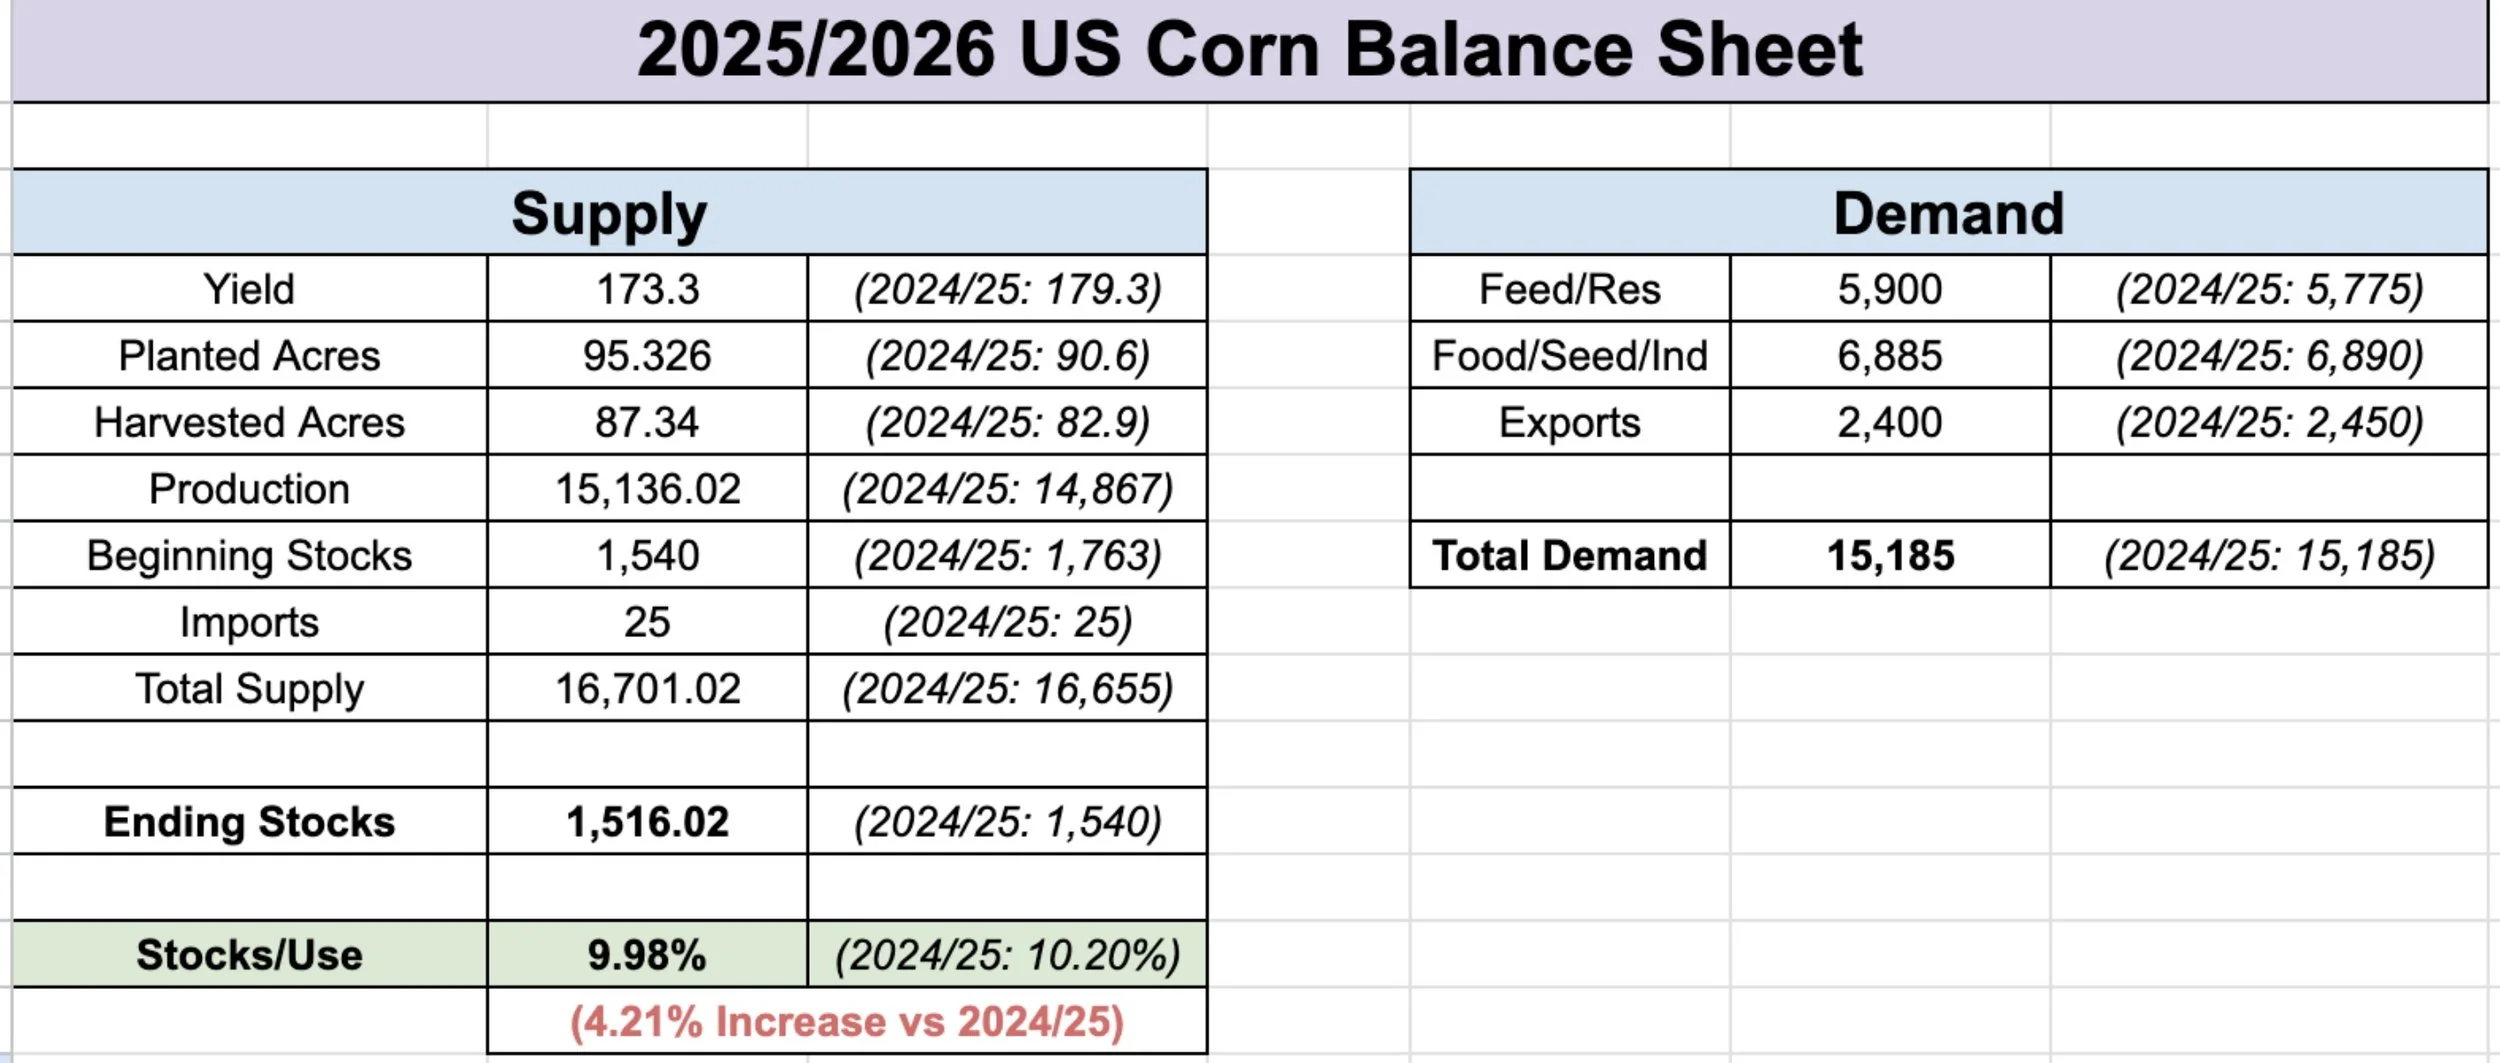Select the Production value 15,136.02 cell

tap(647, 489)
